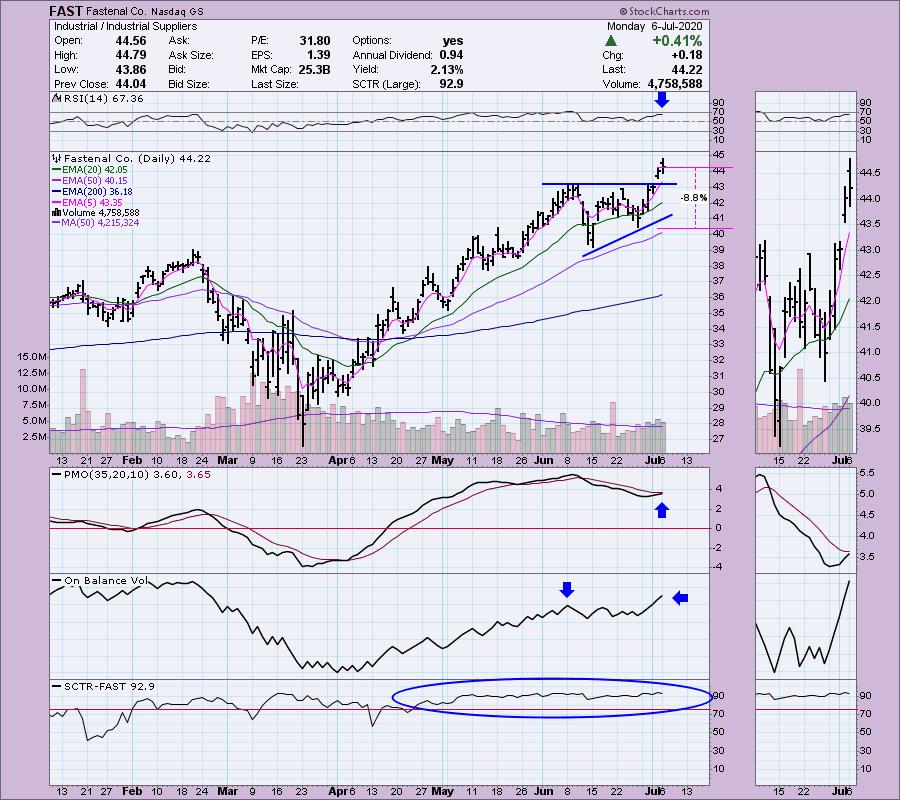Click the EPS value 1.39
Screen dimensions: 900x800
click(x=319, y=55)
